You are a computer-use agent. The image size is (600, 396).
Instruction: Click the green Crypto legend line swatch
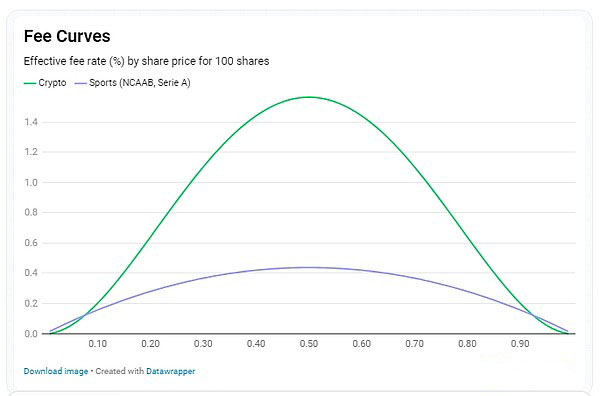pos(30,83)
